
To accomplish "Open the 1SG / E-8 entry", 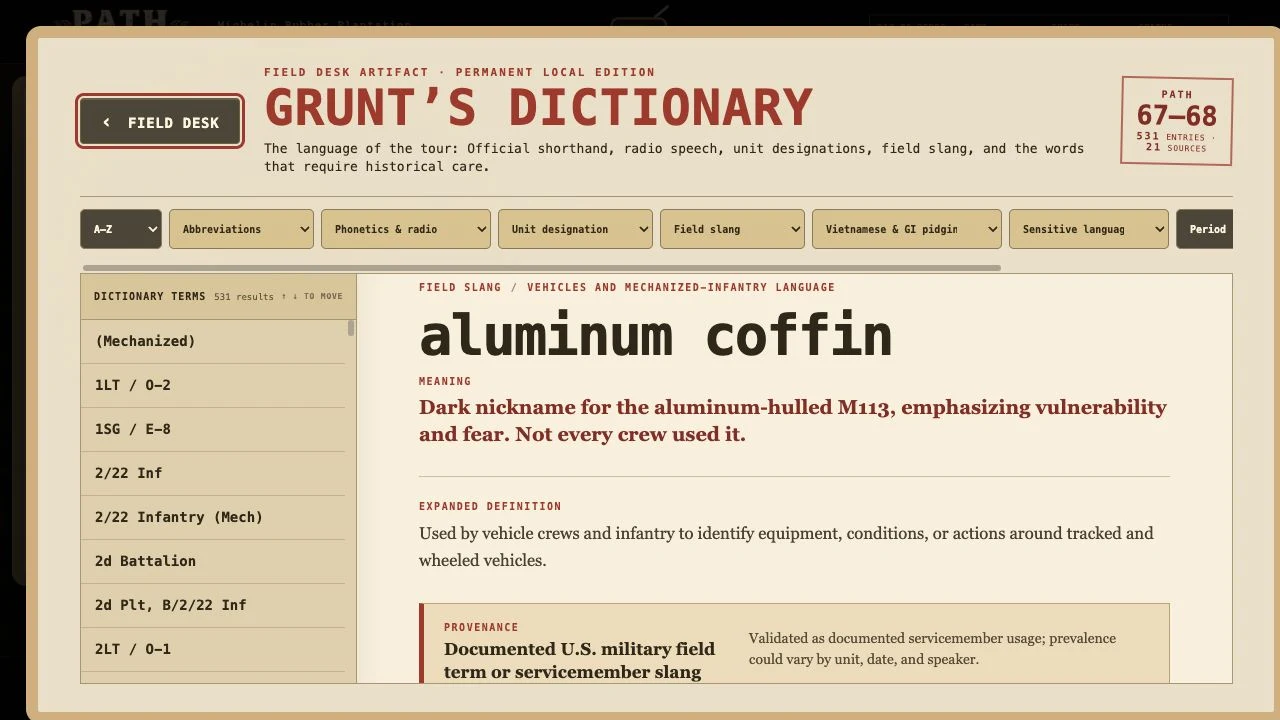I will pyautogui.click(x=213, y=429).
